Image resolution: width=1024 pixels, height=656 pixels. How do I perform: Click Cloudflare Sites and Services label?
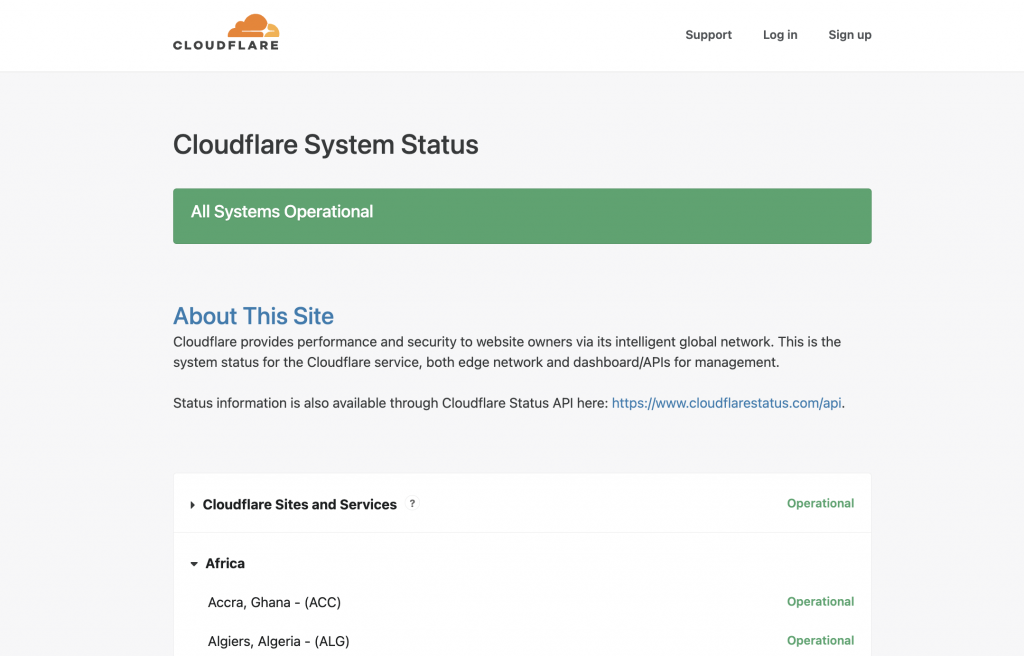[x=299, y=504]
